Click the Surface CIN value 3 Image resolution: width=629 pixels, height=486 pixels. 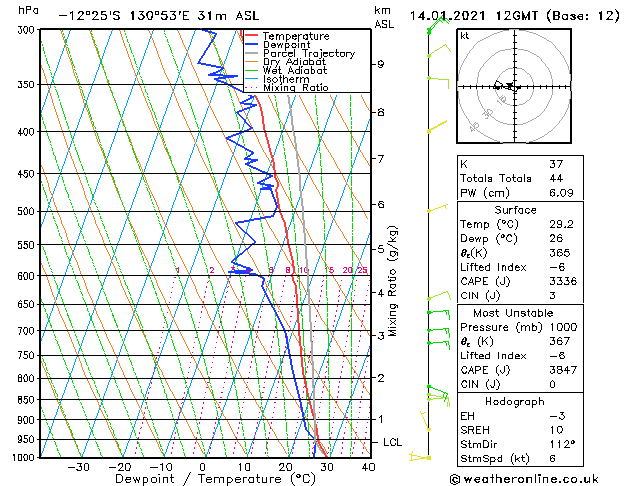click(x=552, y=296)
